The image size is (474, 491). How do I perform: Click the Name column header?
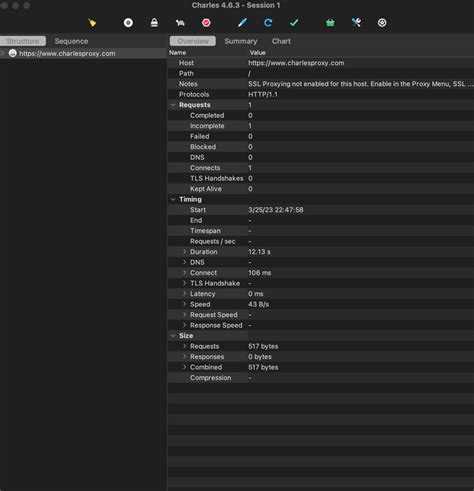[178, 52]
